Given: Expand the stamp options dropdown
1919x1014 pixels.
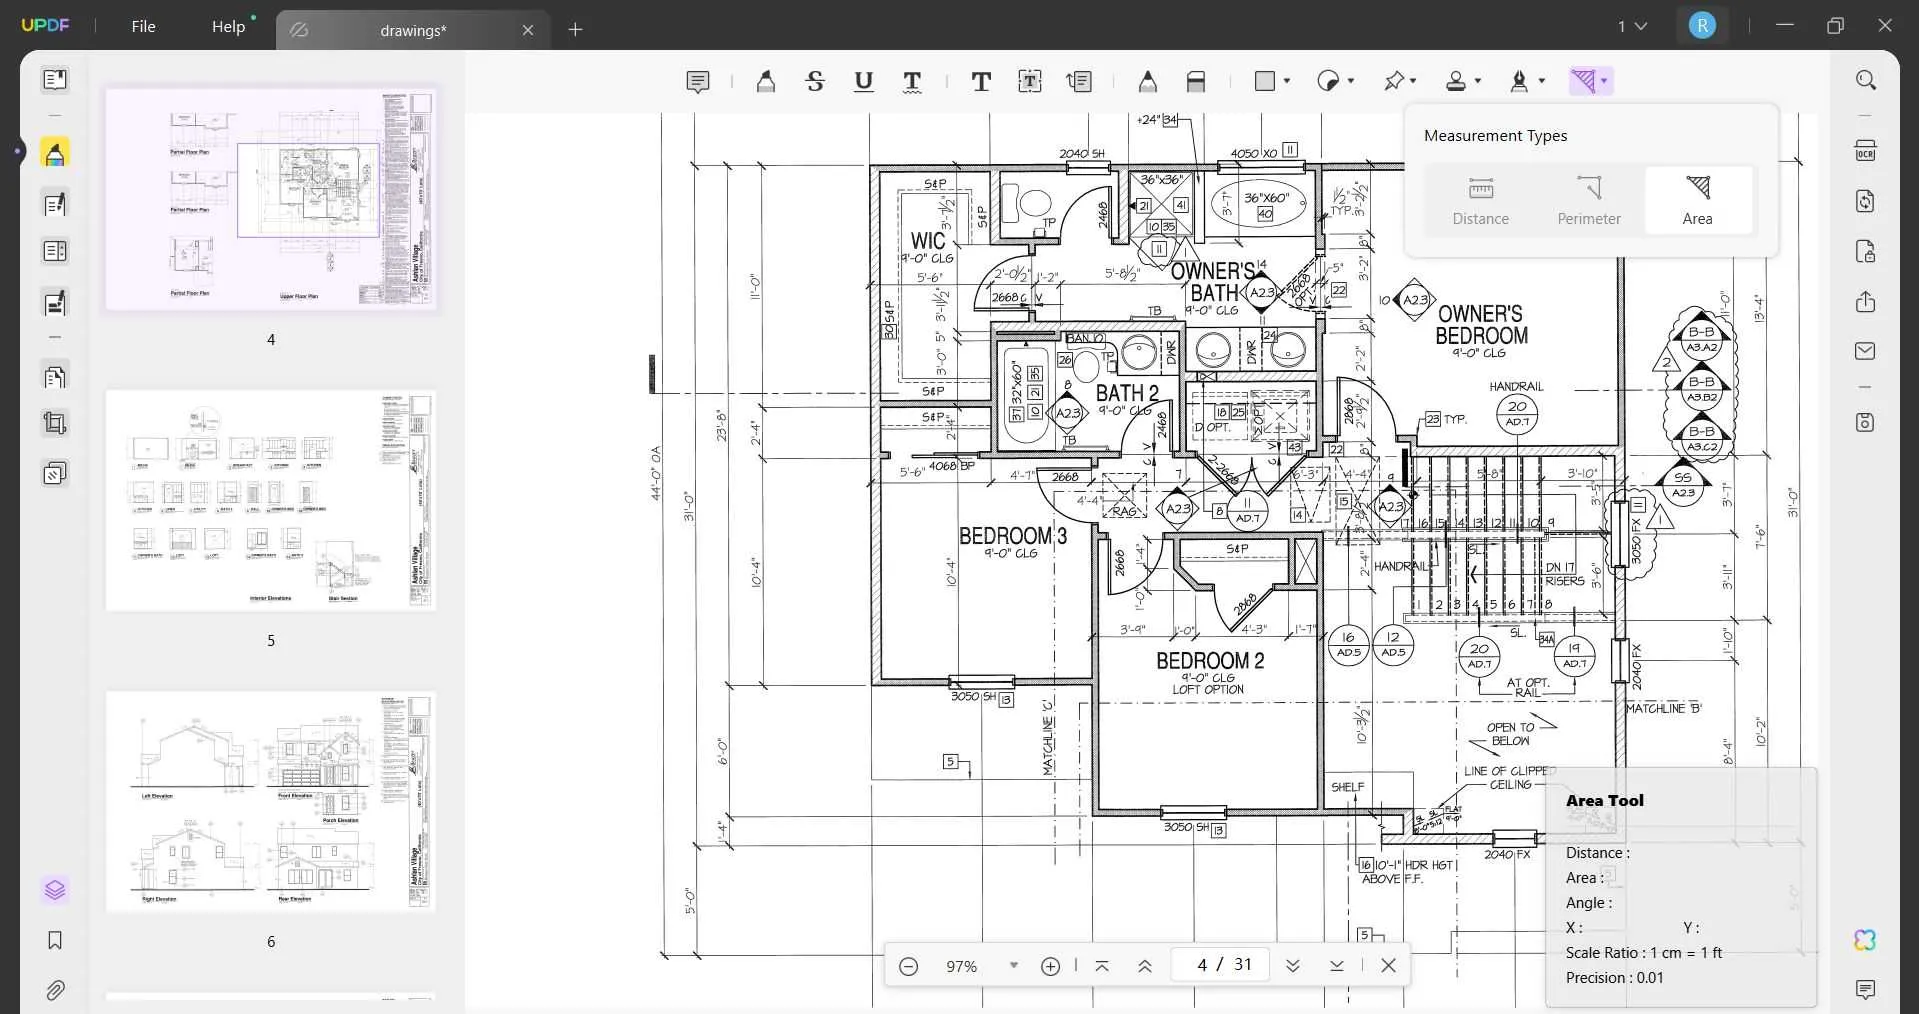Looking at the screenshot, I should [1478, 81].
